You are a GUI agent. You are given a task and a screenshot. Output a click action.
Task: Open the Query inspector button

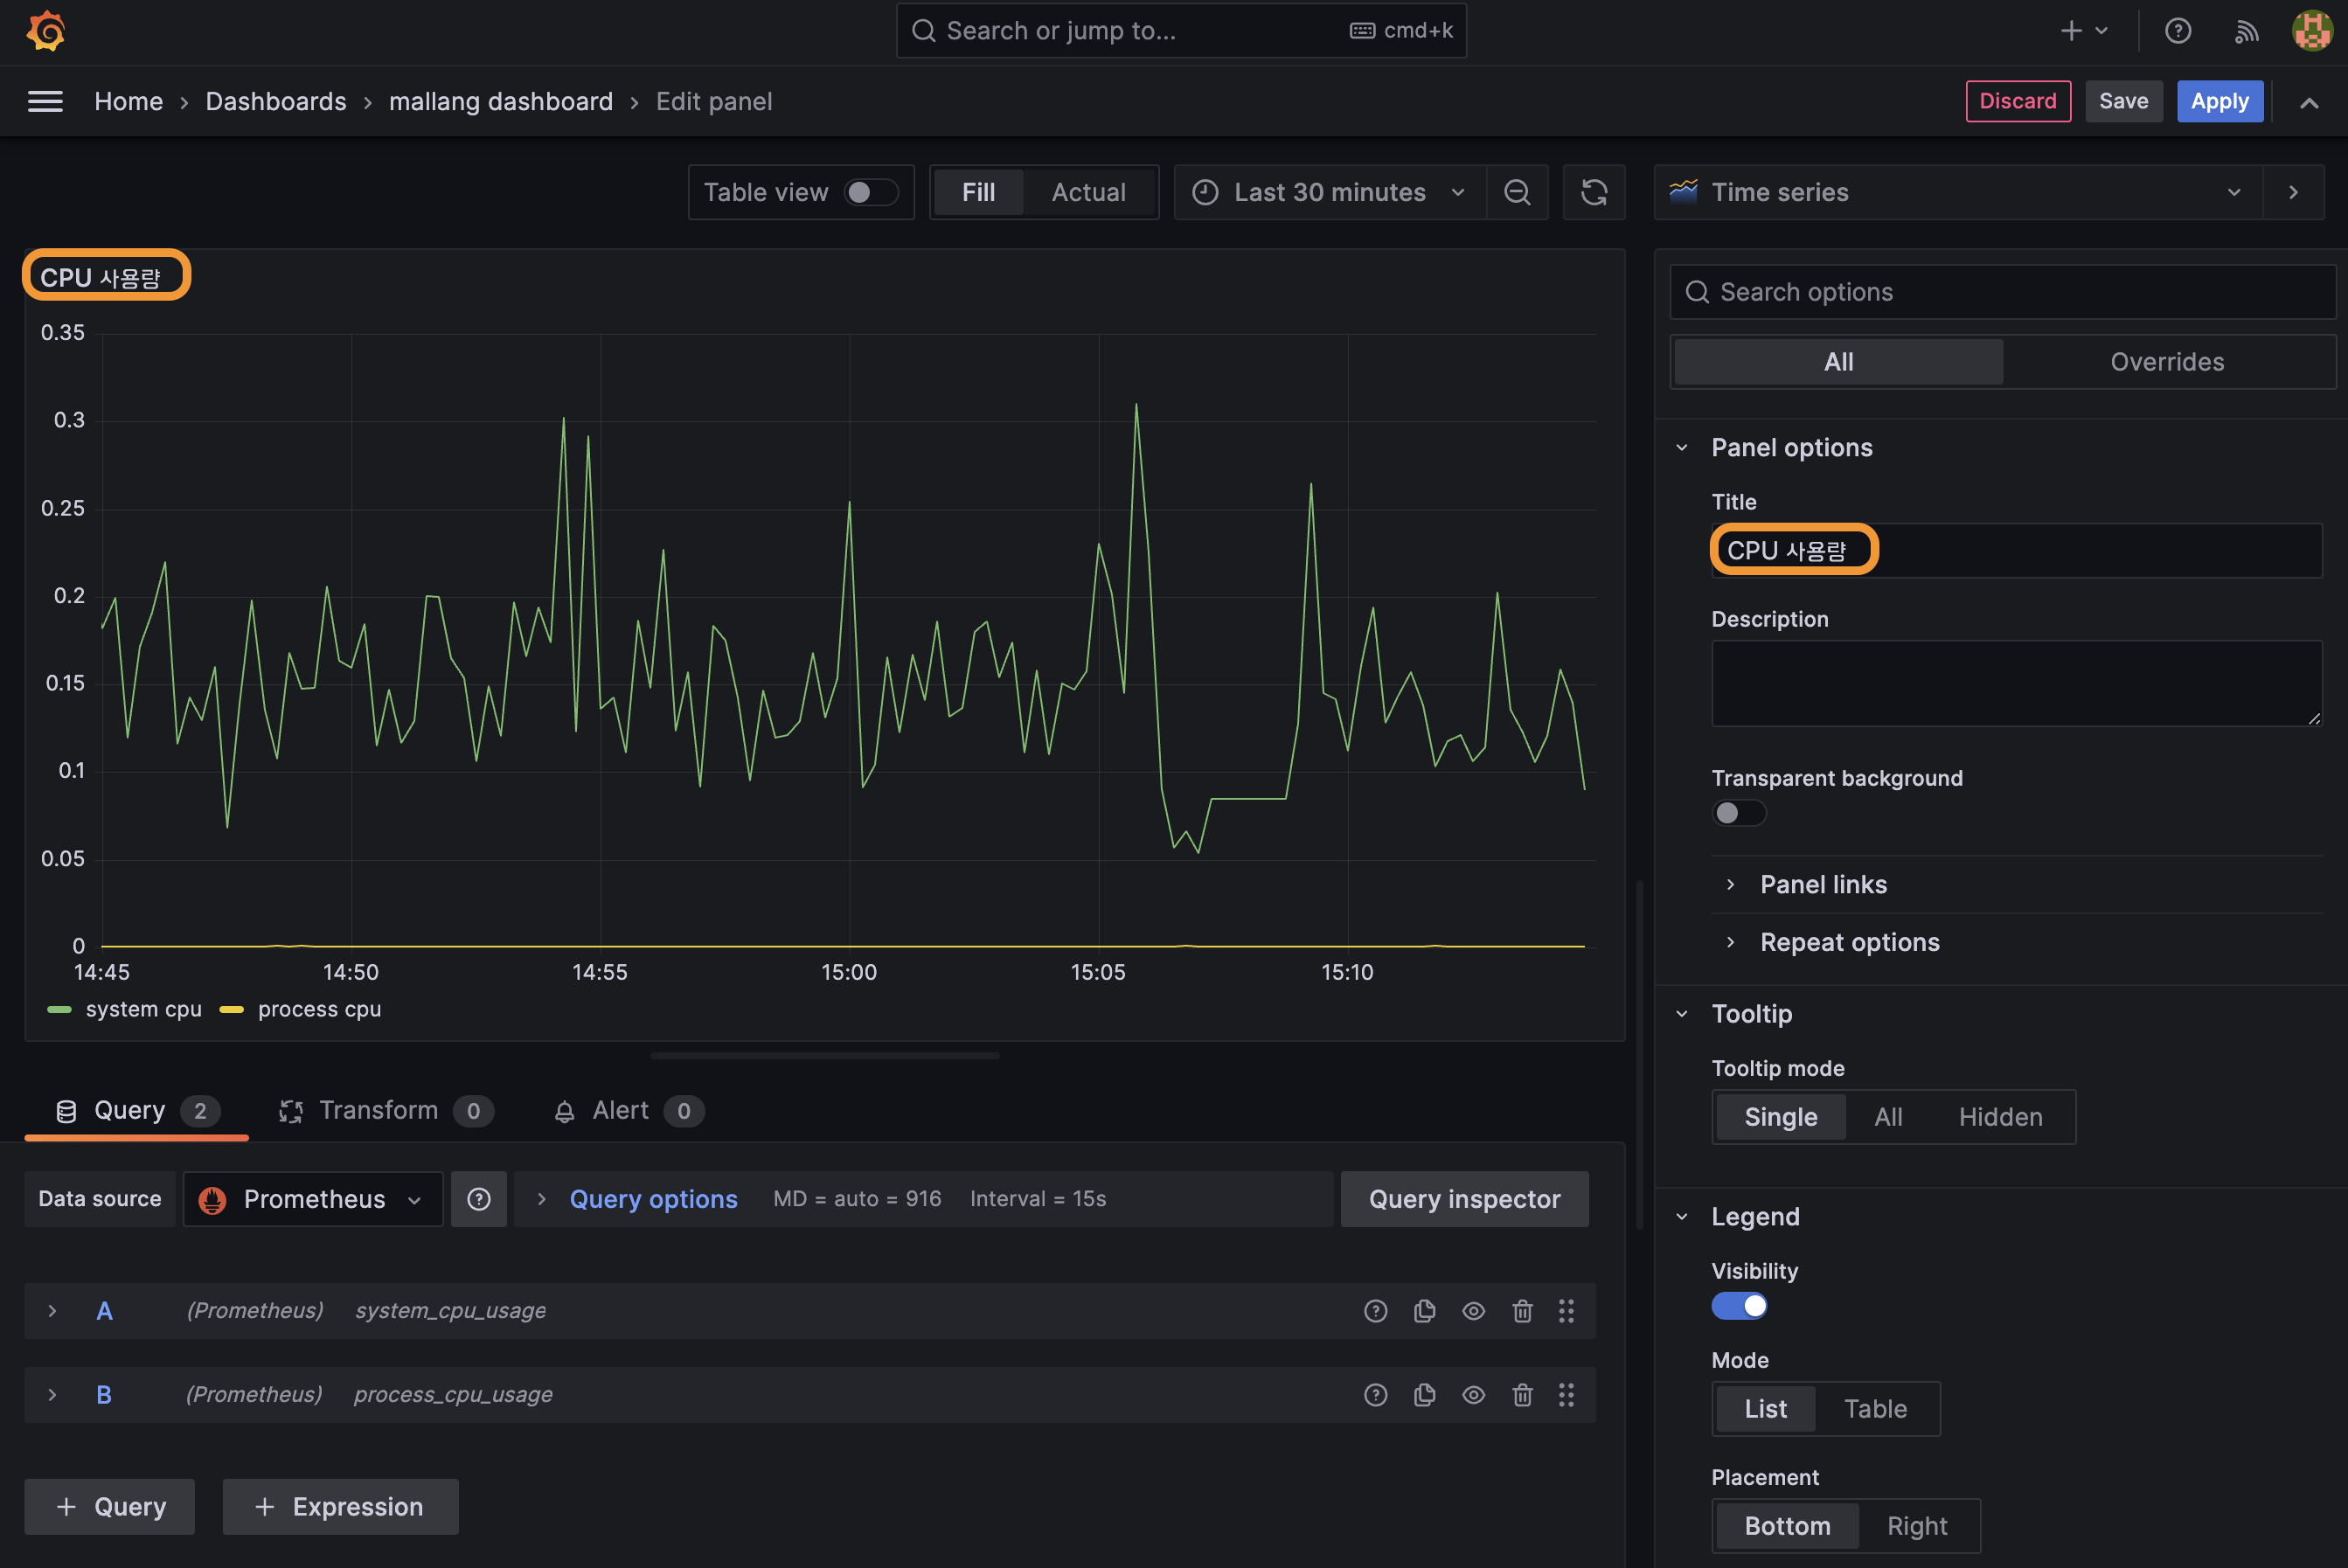(1463, 1199)
